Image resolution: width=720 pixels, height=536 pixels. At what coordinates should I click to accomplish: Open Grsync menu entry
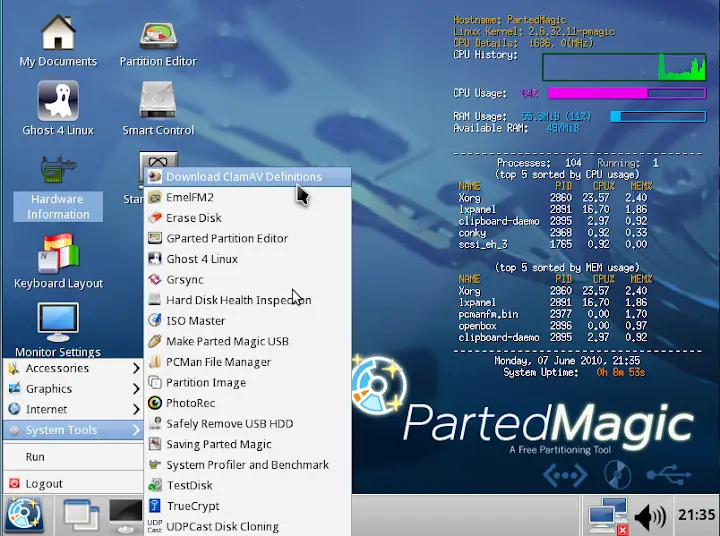tap(248, 279)
